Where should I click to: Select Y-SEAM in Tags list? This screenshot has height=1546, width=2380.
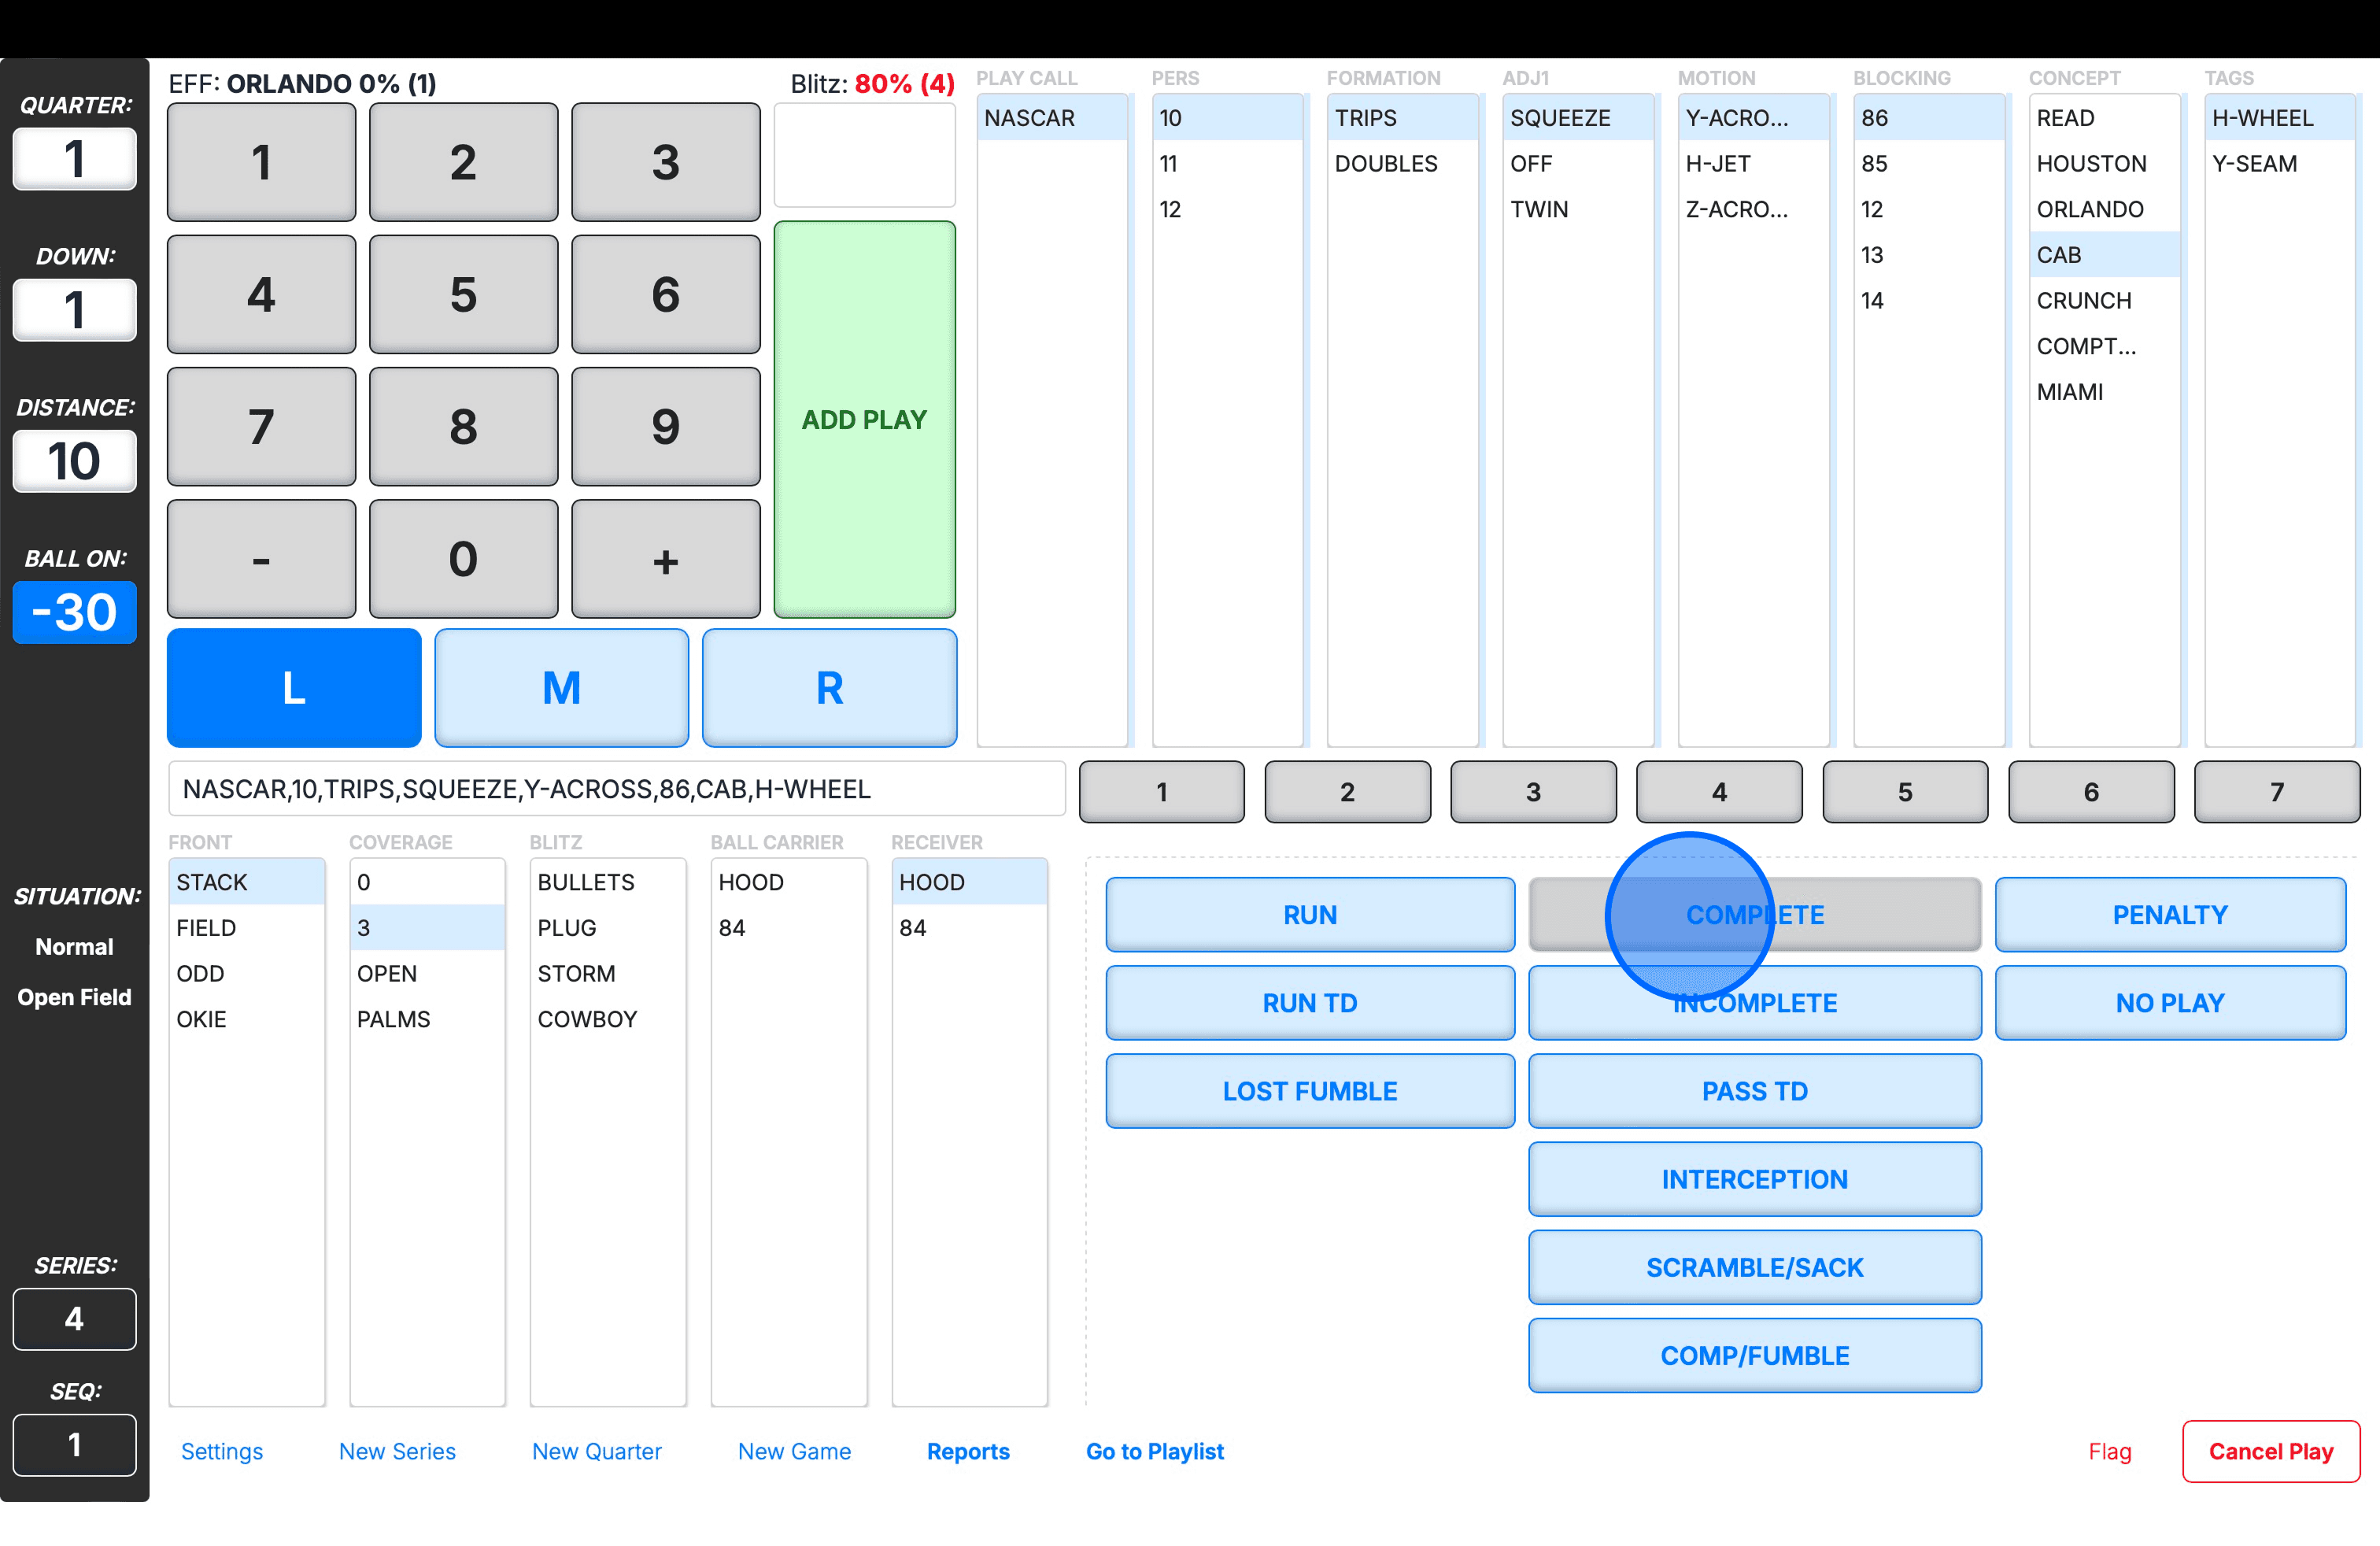click(2280, 164)
